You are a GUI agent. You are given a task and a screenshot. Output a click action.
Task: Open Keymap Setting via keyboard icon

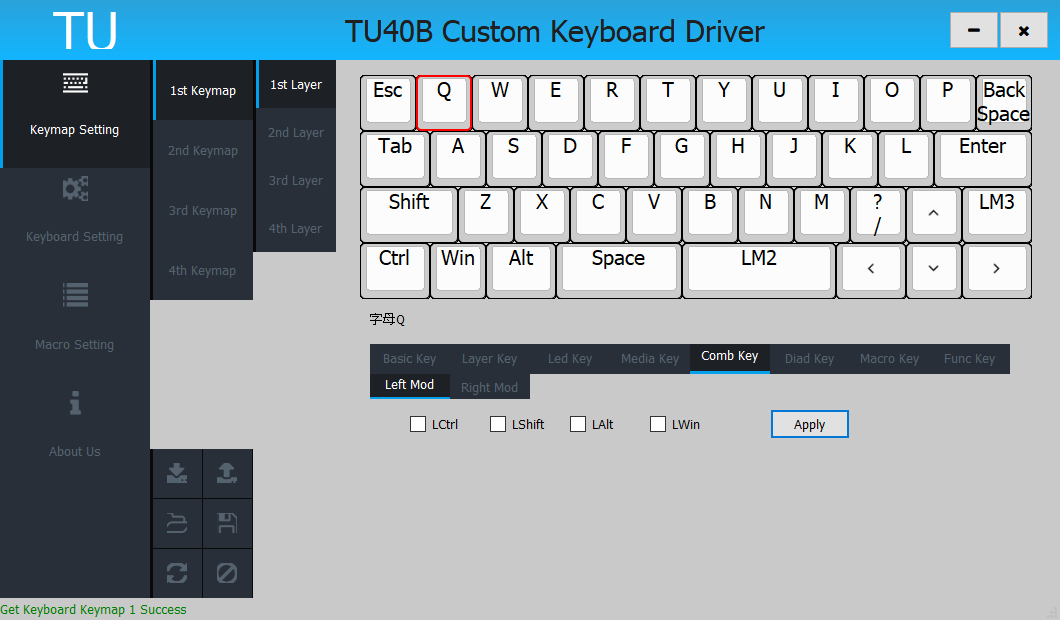(x=75, y=83)
